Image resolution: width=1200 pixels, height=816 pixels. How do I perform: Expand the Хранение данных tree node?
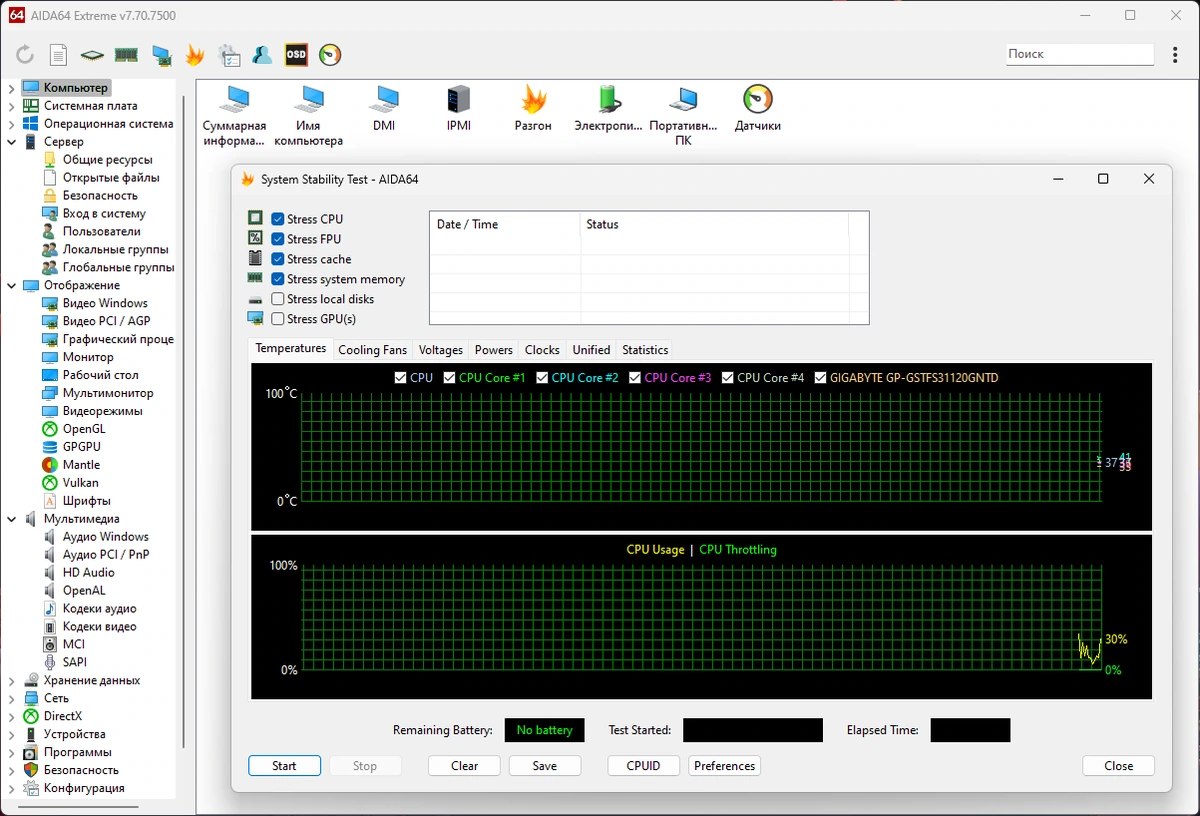(11, 681)
